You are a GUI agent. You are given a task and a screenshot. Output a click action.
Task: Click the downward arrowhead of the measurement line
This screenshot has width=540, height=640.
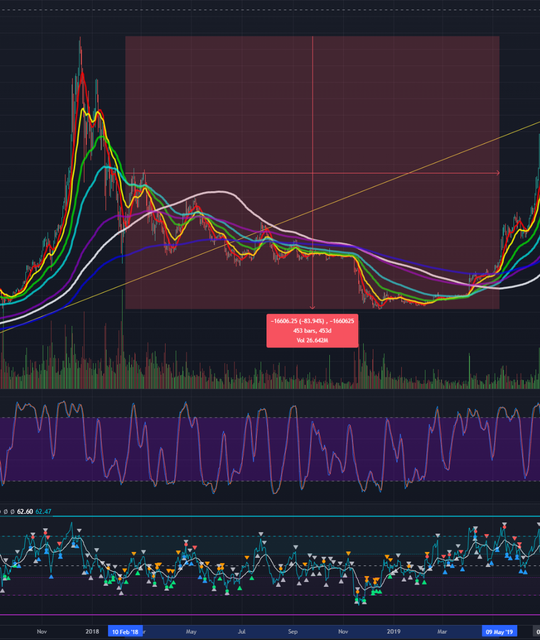pos(312,307)
